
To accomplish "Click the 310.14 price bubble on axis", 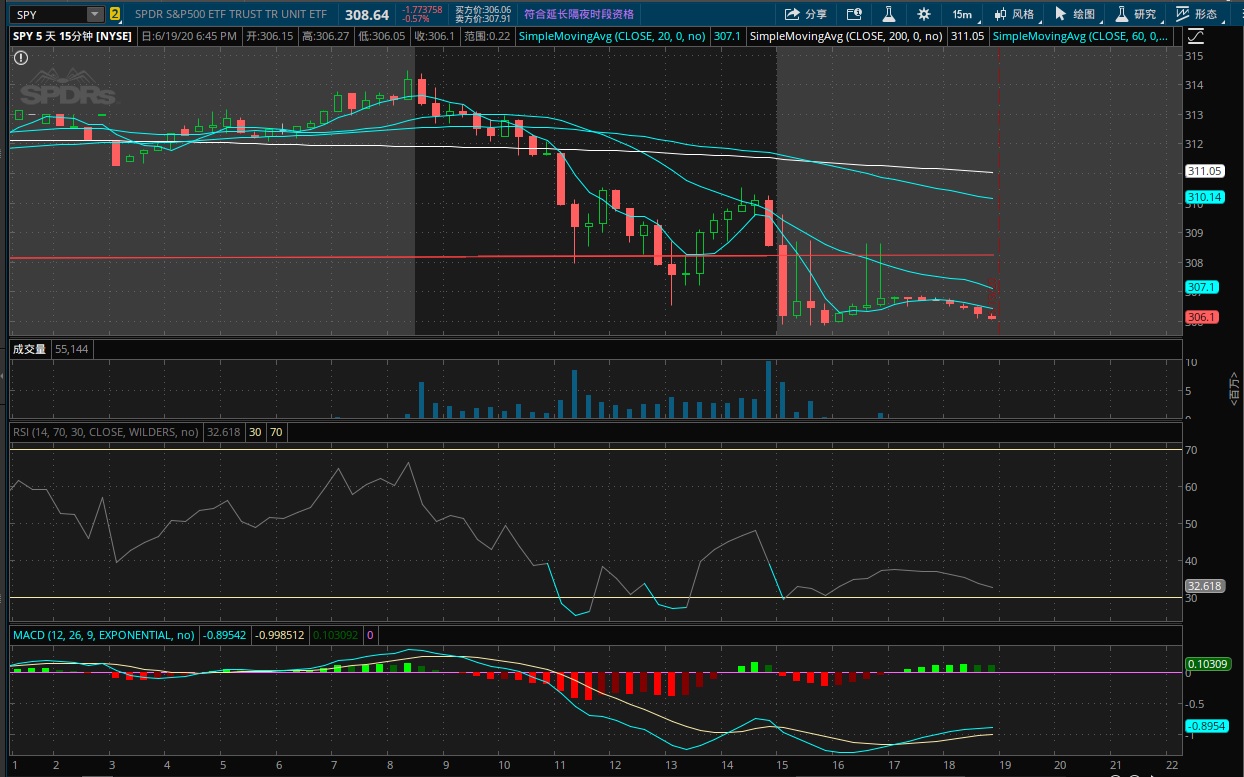I will click(x=1203, y=197).
